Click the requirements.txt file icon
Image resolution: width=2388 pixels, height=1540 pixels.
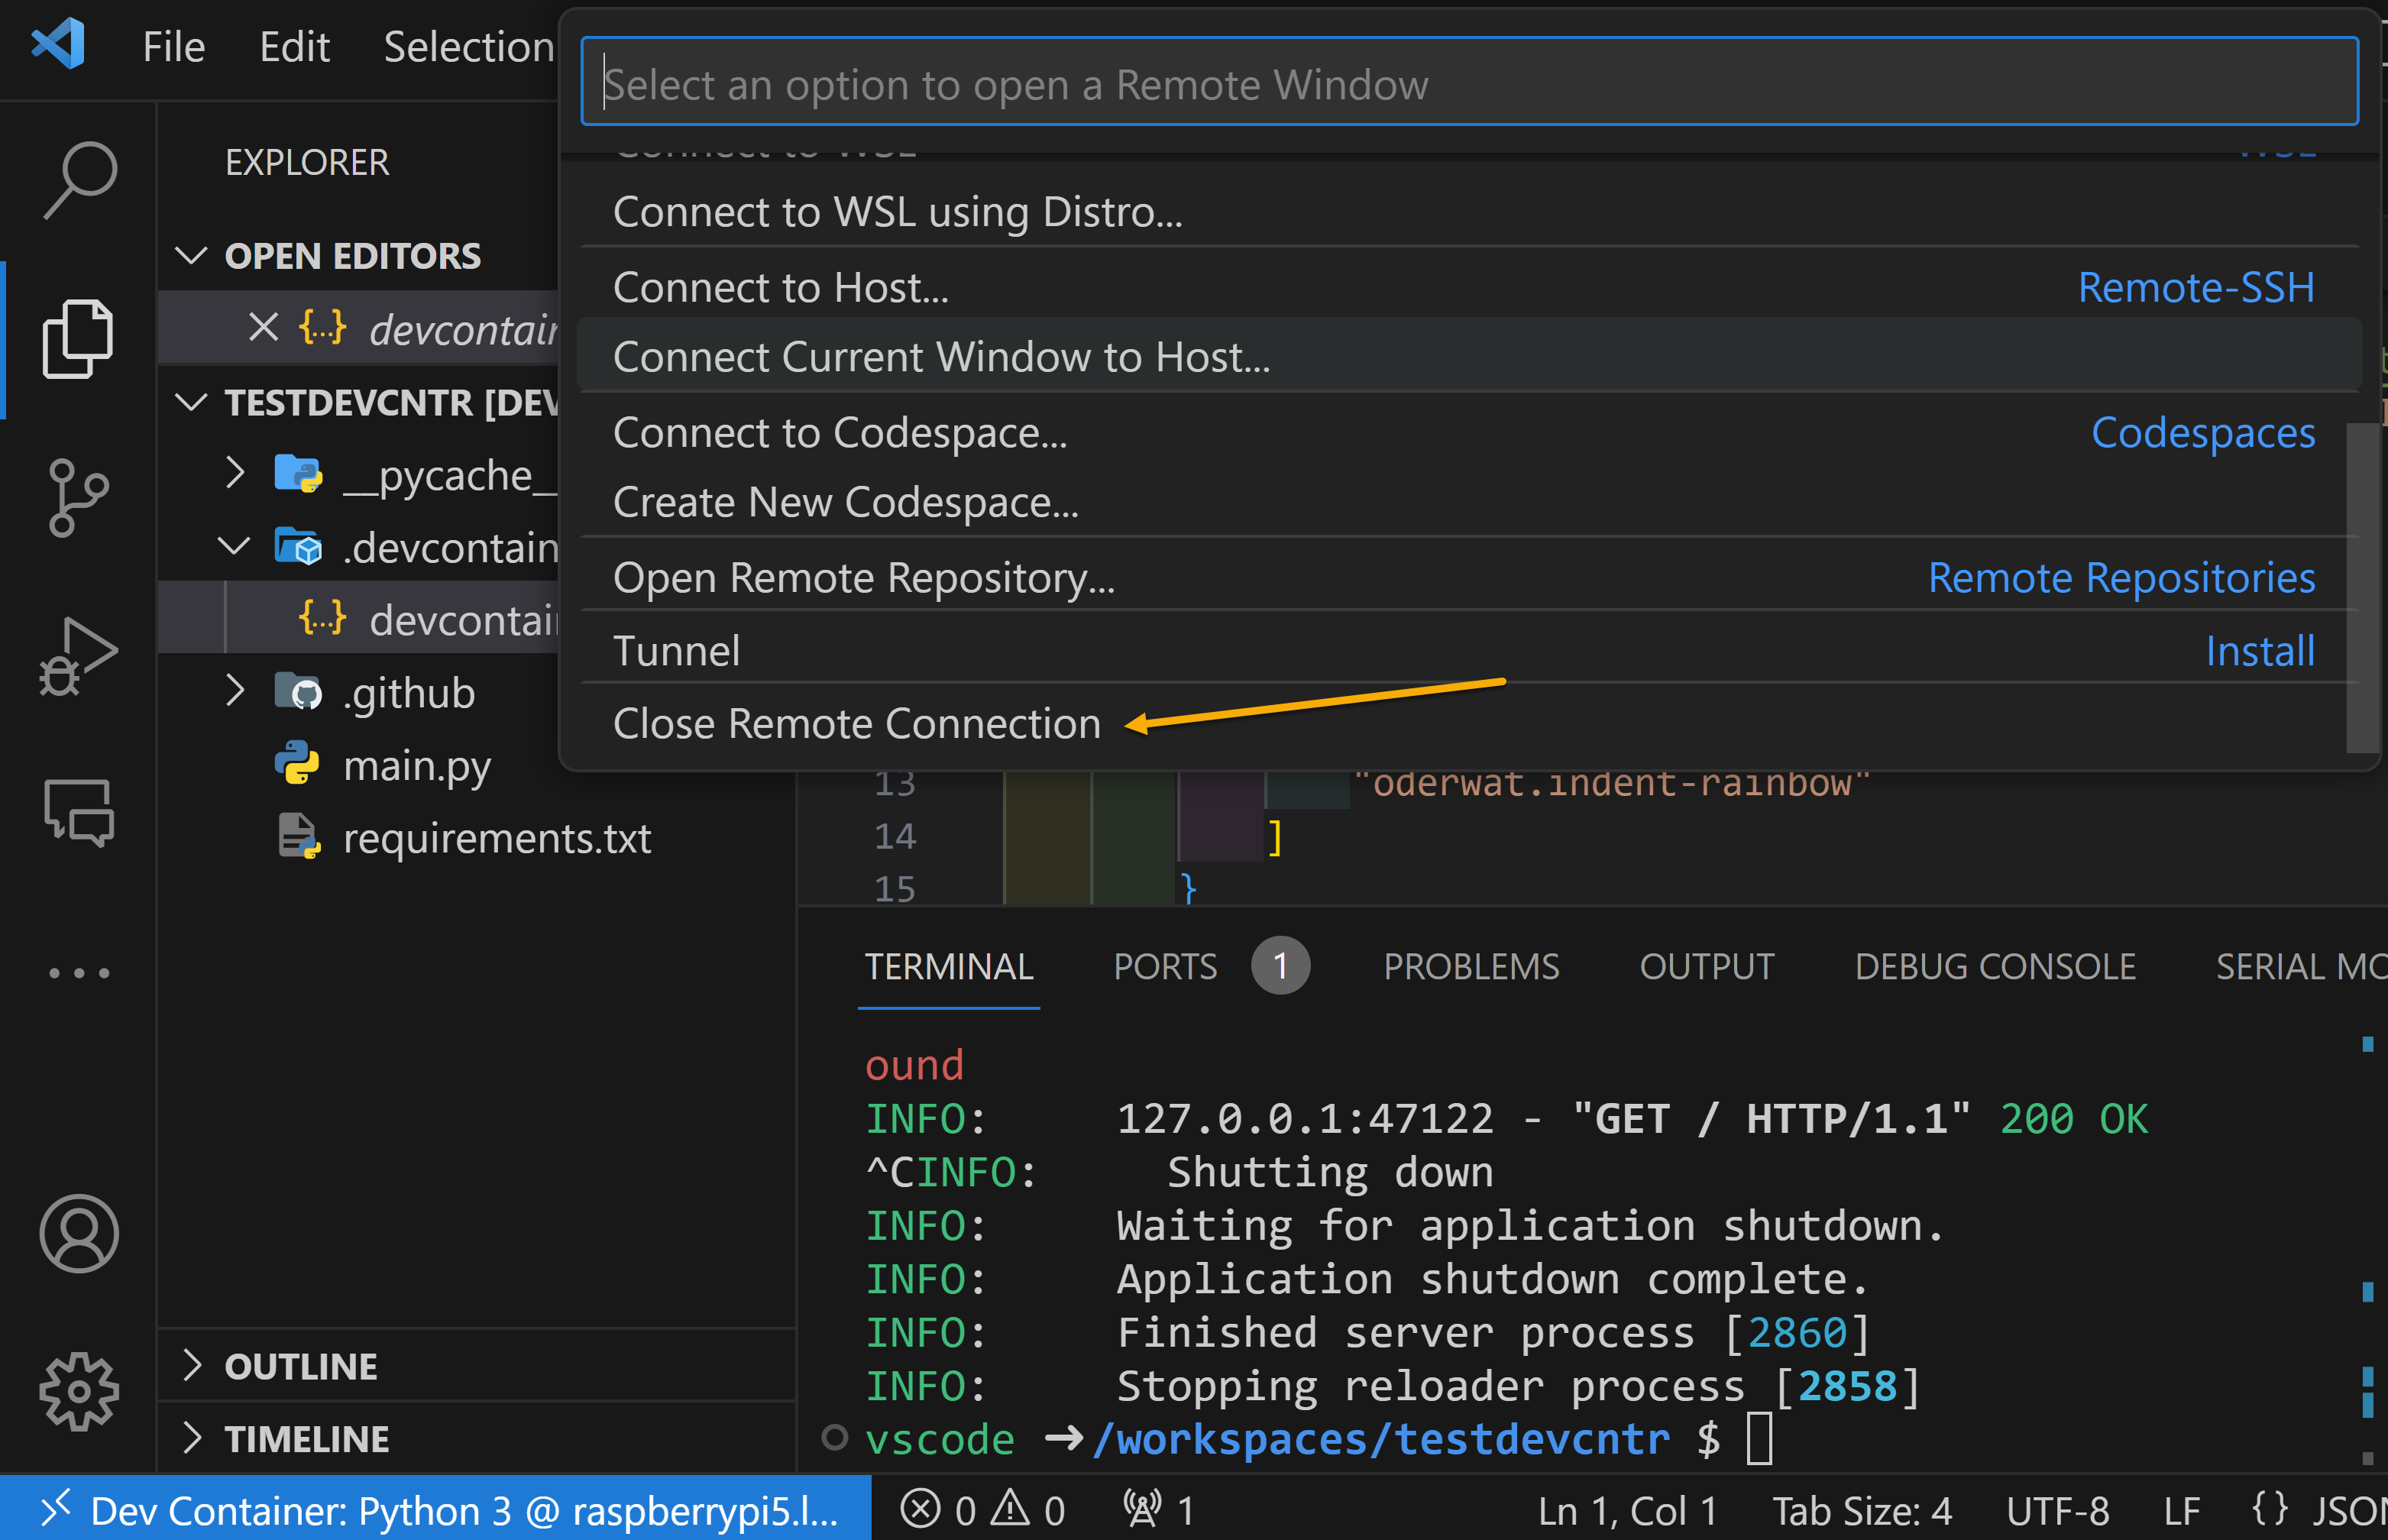coord(298,836)
